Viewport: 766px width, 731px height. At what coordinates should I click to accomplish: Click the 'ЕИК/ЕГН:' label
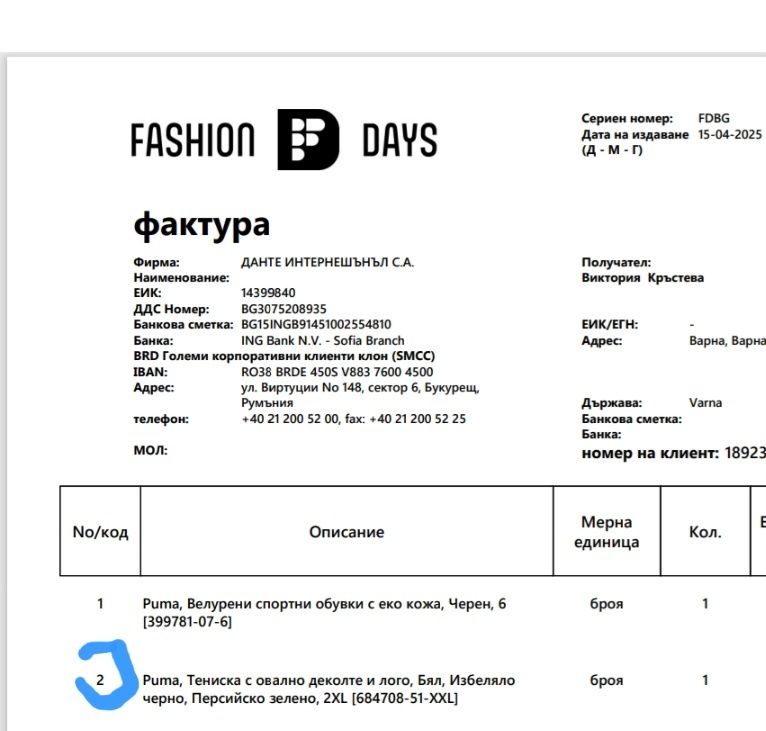[610, 324]
